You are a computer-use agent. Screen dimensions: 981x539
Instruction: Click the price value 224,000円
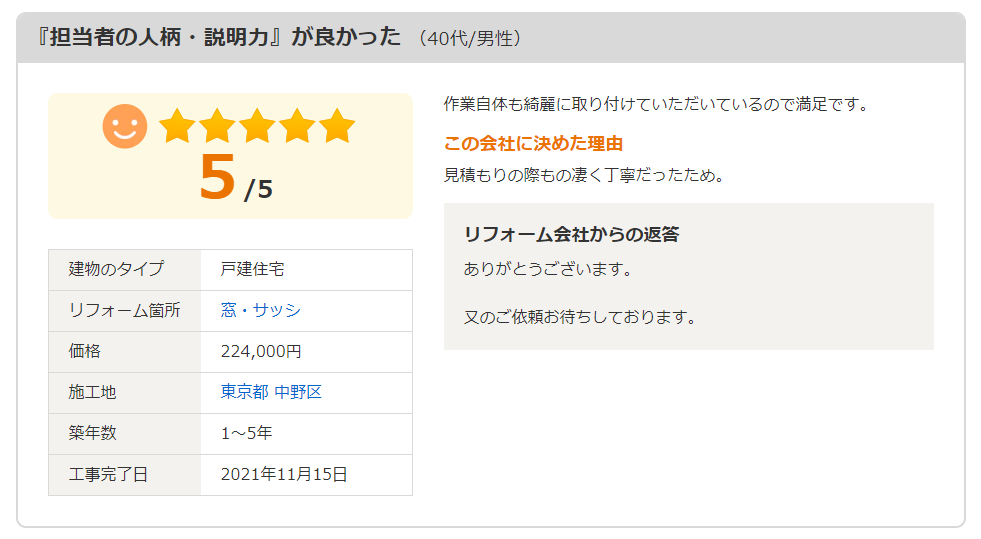(x=261, y=351)
